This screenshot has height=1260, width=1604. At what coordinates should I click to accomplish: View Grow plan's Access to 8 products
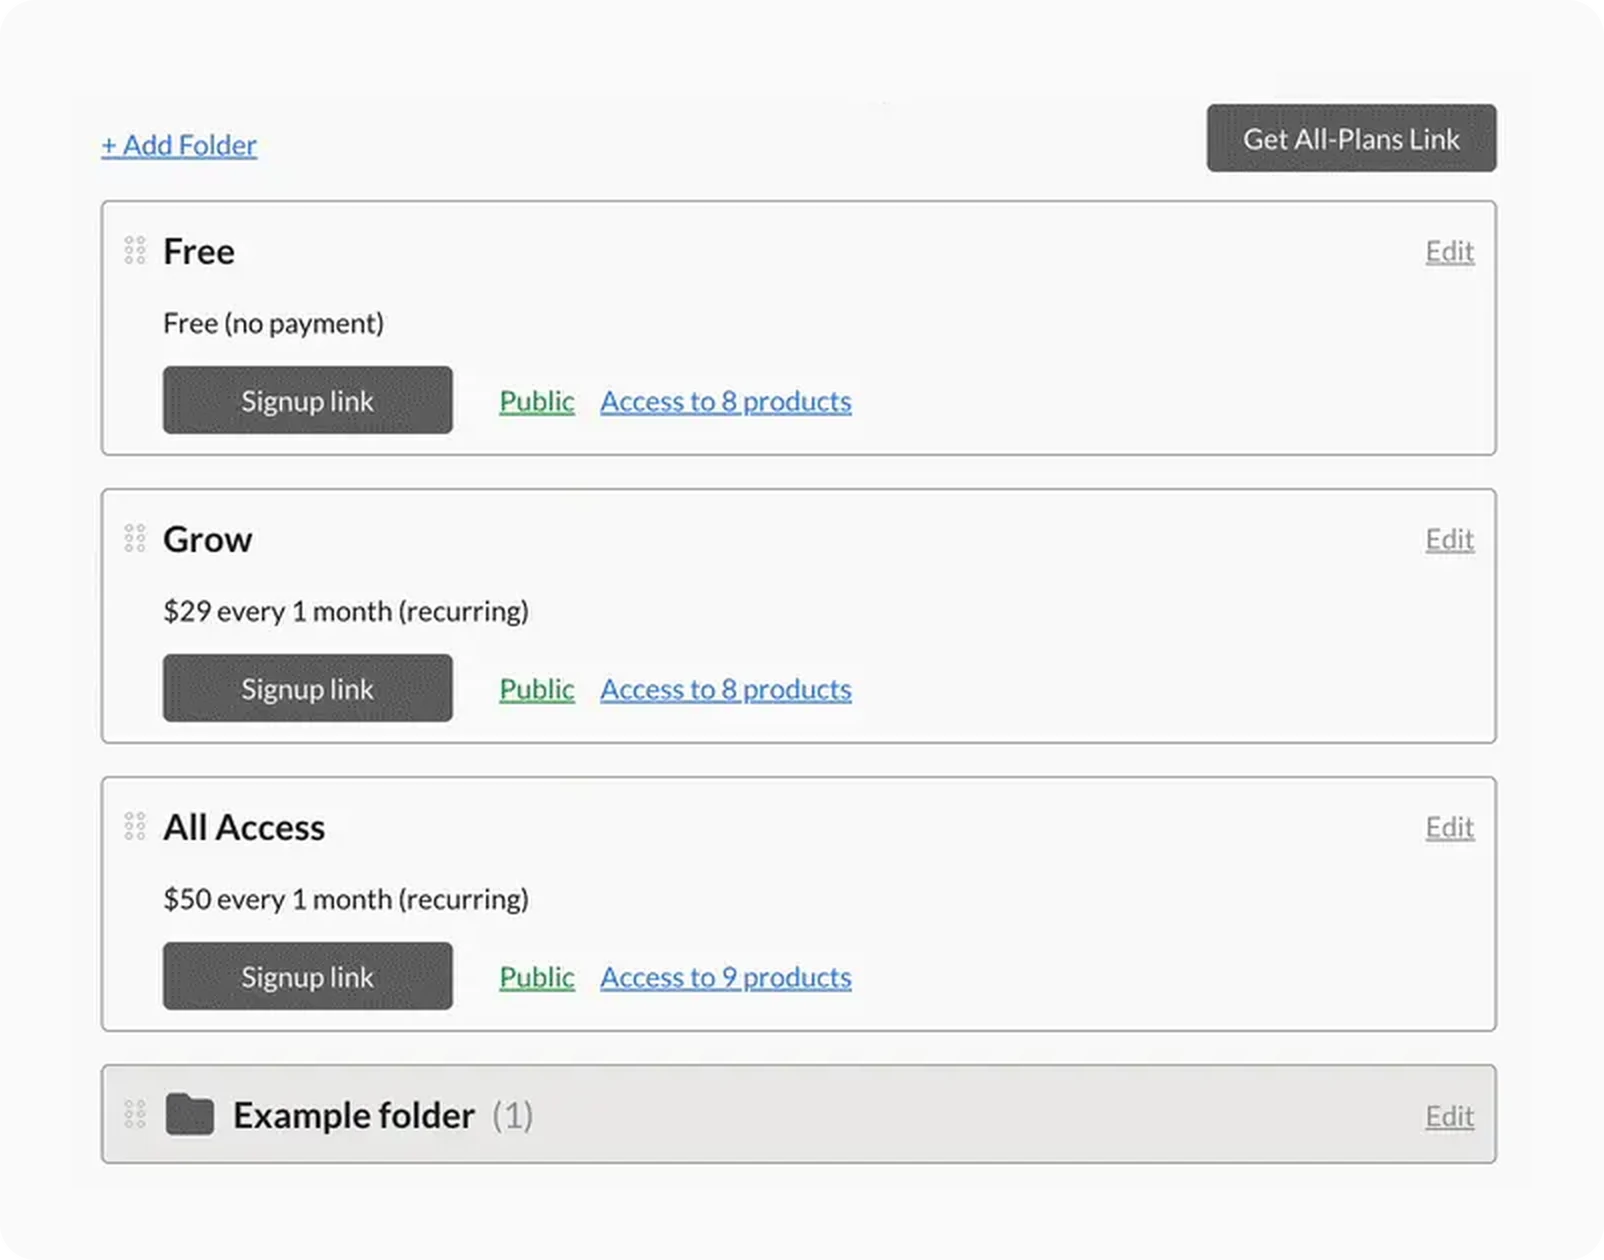(726, 689)
